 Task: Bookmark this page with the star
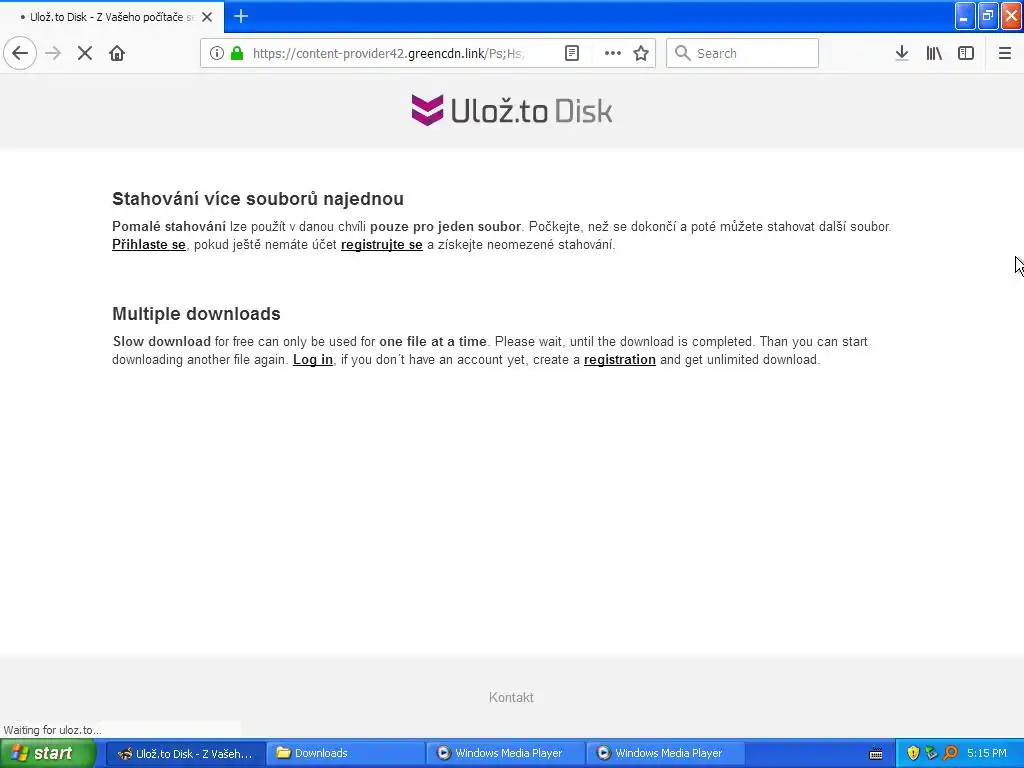[641, 53]
